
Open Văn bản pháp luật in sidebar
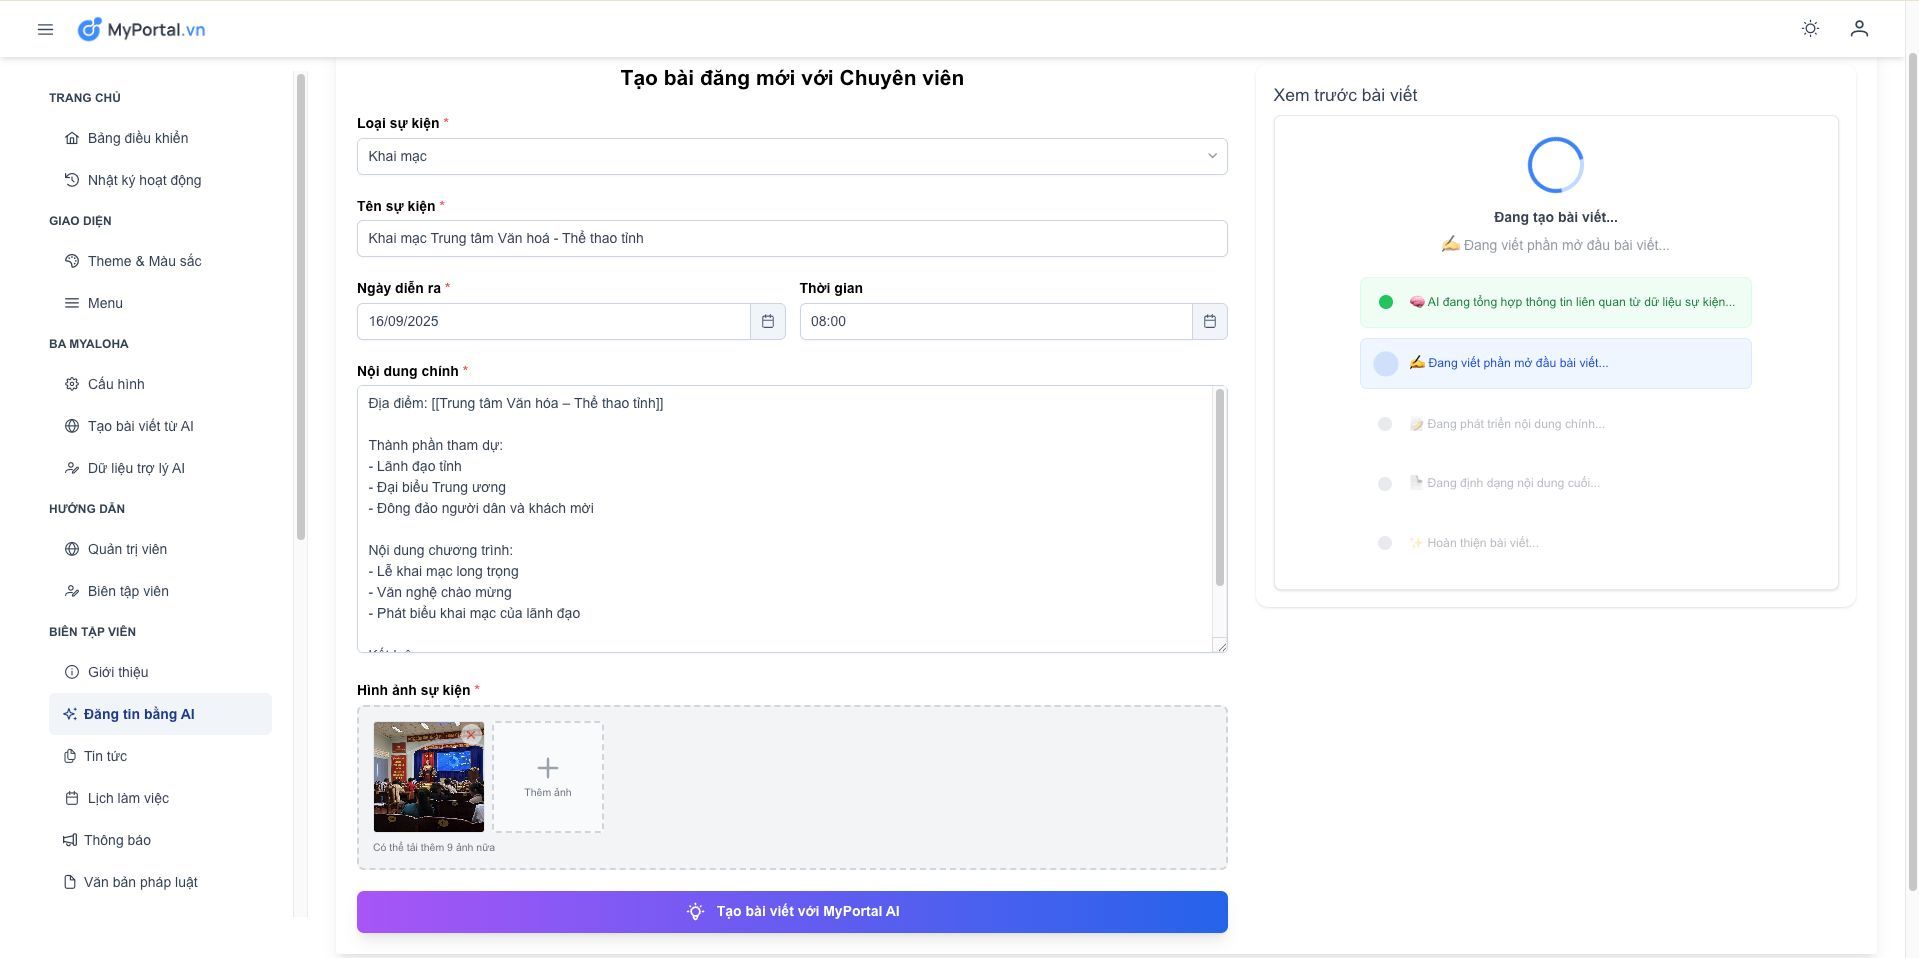(x=140, y=882)
